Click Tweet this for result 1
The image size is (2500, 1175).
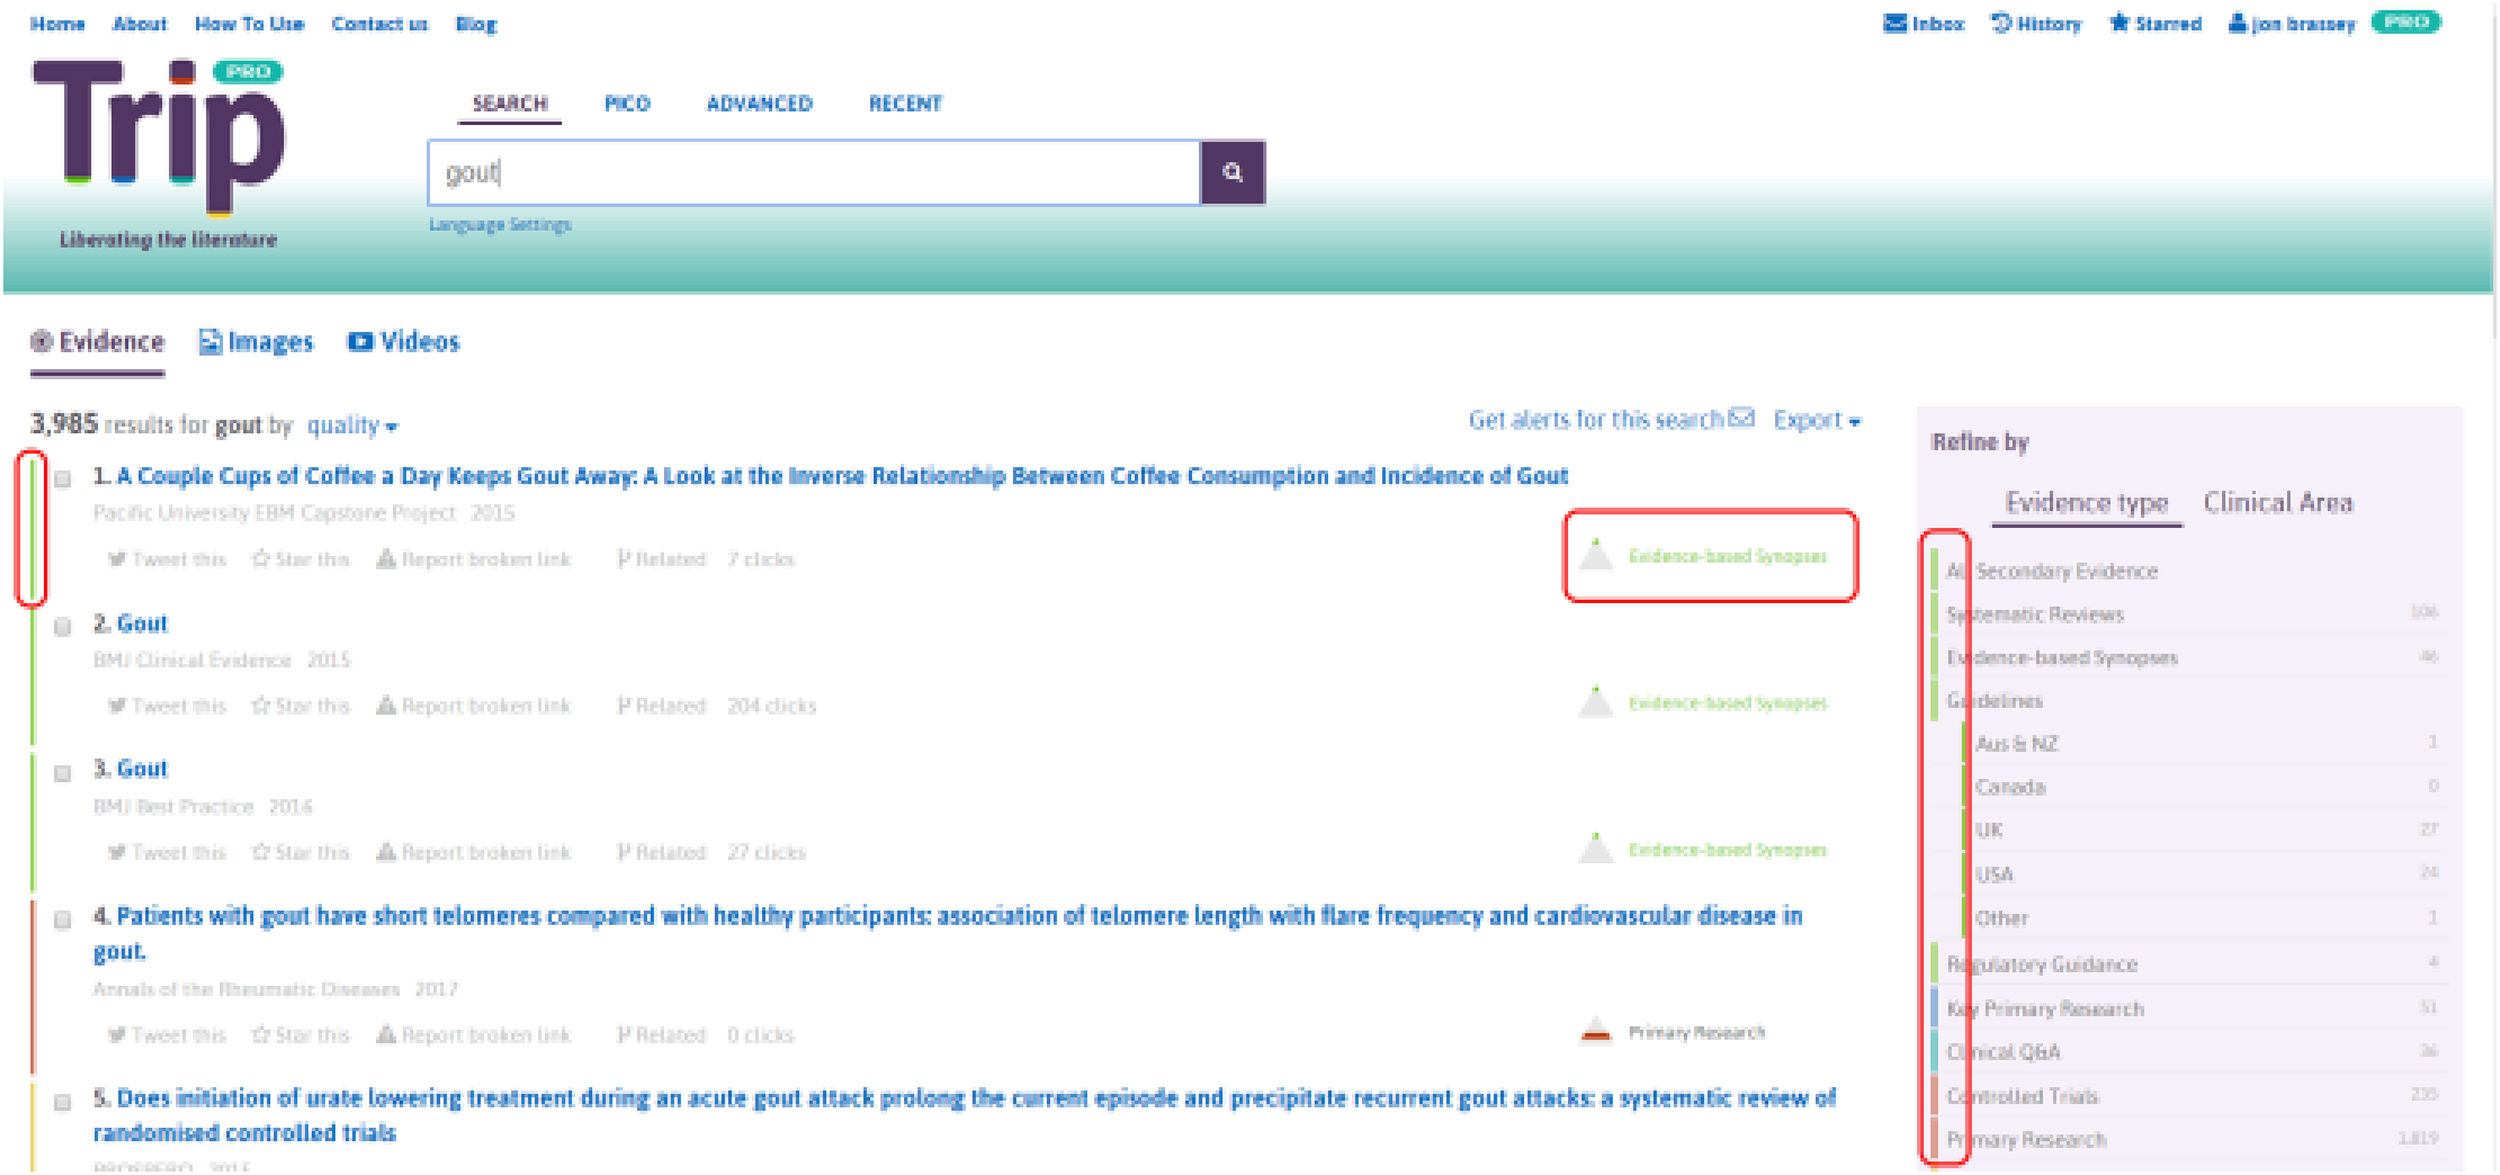pos(168,559)
